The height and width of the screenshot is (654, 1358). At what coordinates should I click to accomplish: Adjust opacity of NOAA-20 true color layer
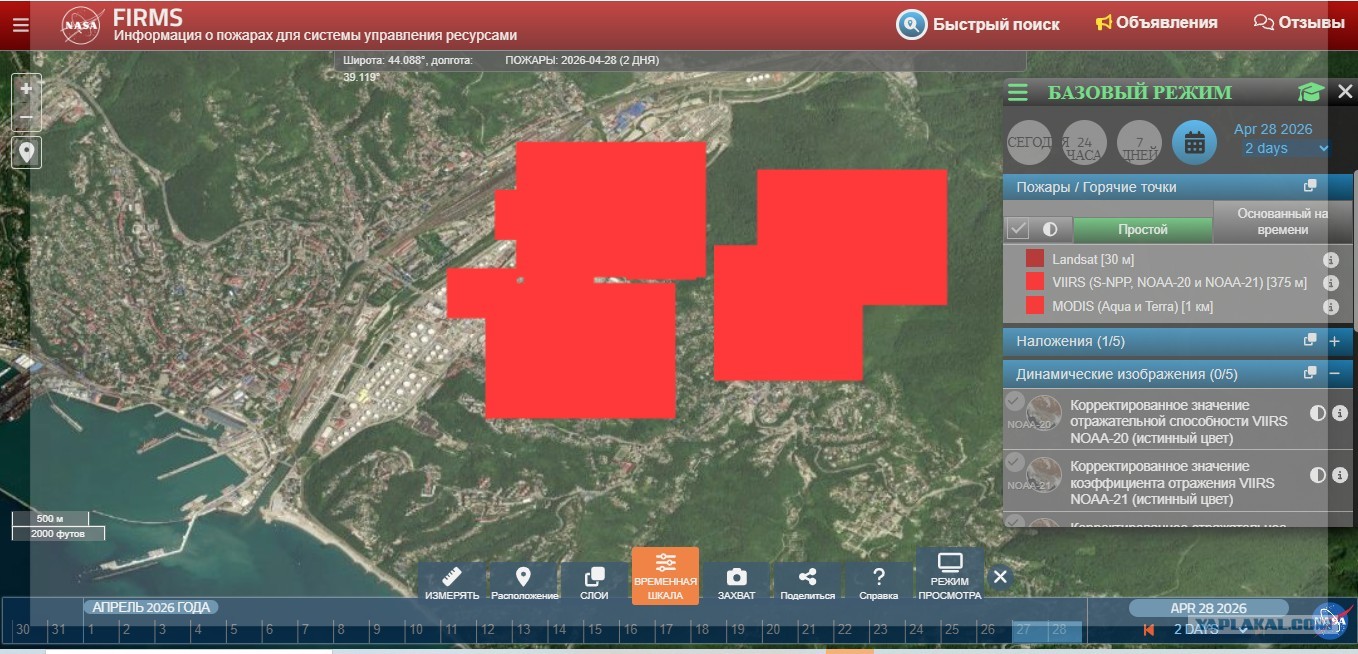click(1318, 413)
